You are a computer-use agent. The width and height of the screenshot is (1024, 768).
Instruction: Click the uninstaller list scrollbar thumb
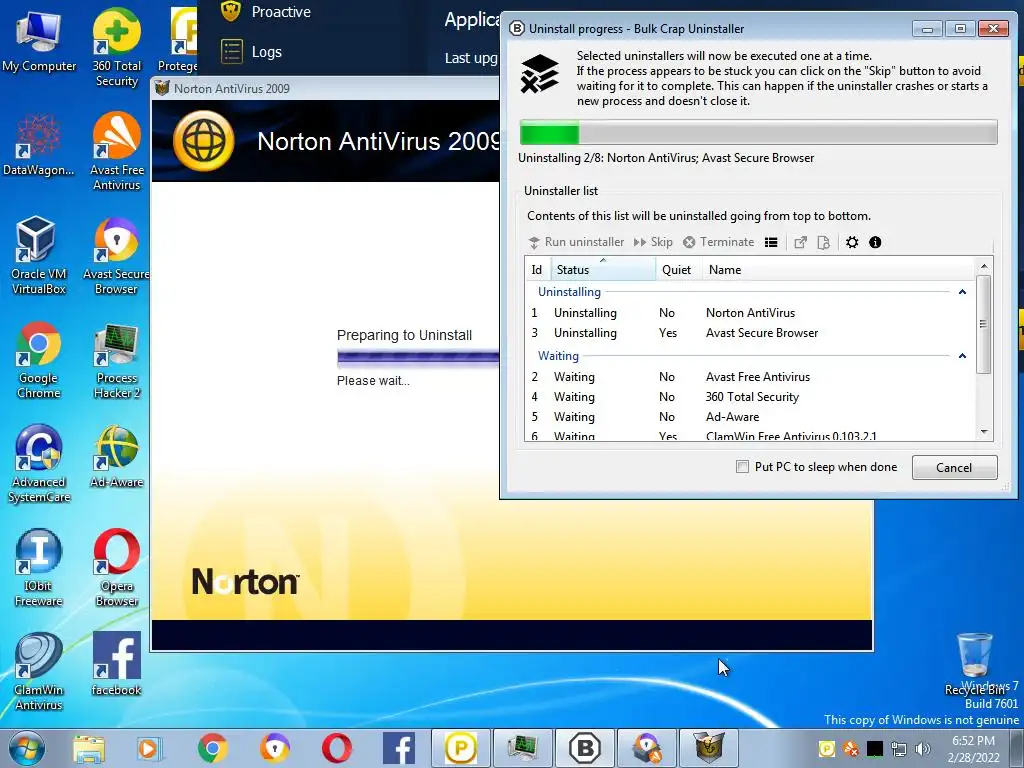984,324
